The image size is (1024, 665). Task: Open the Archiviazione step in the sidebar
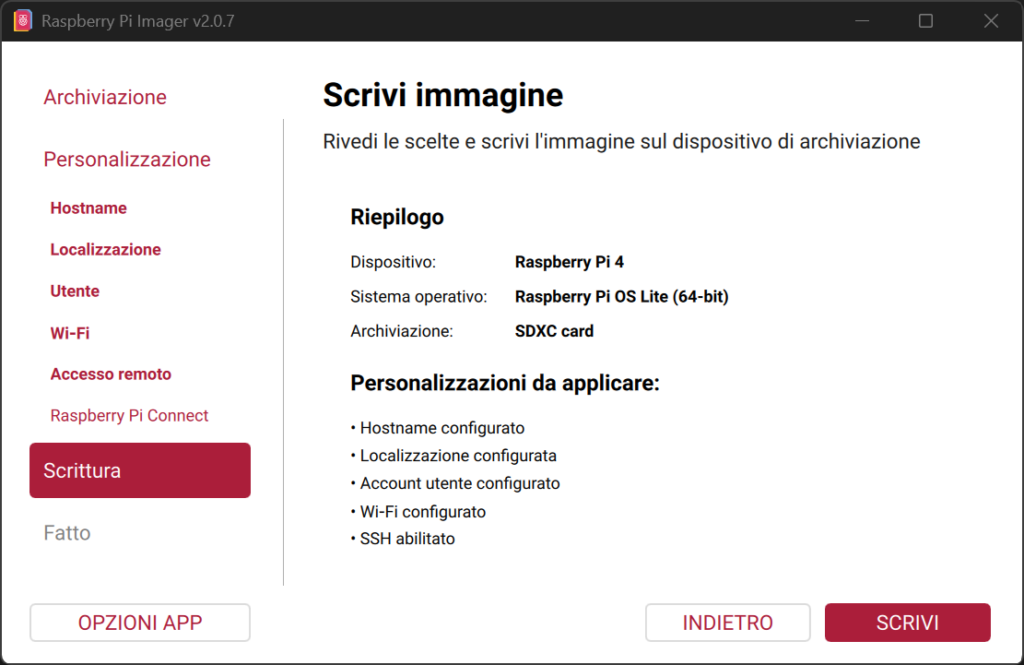104,97
